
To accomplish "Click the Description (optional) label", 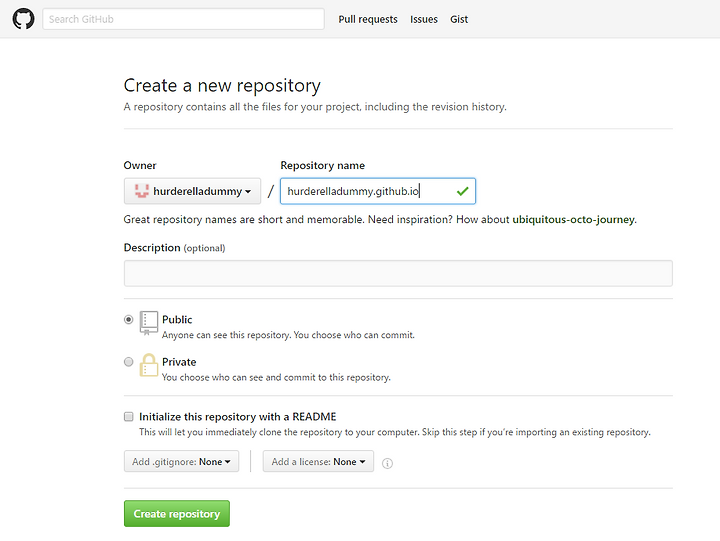I will coord(174,248).
